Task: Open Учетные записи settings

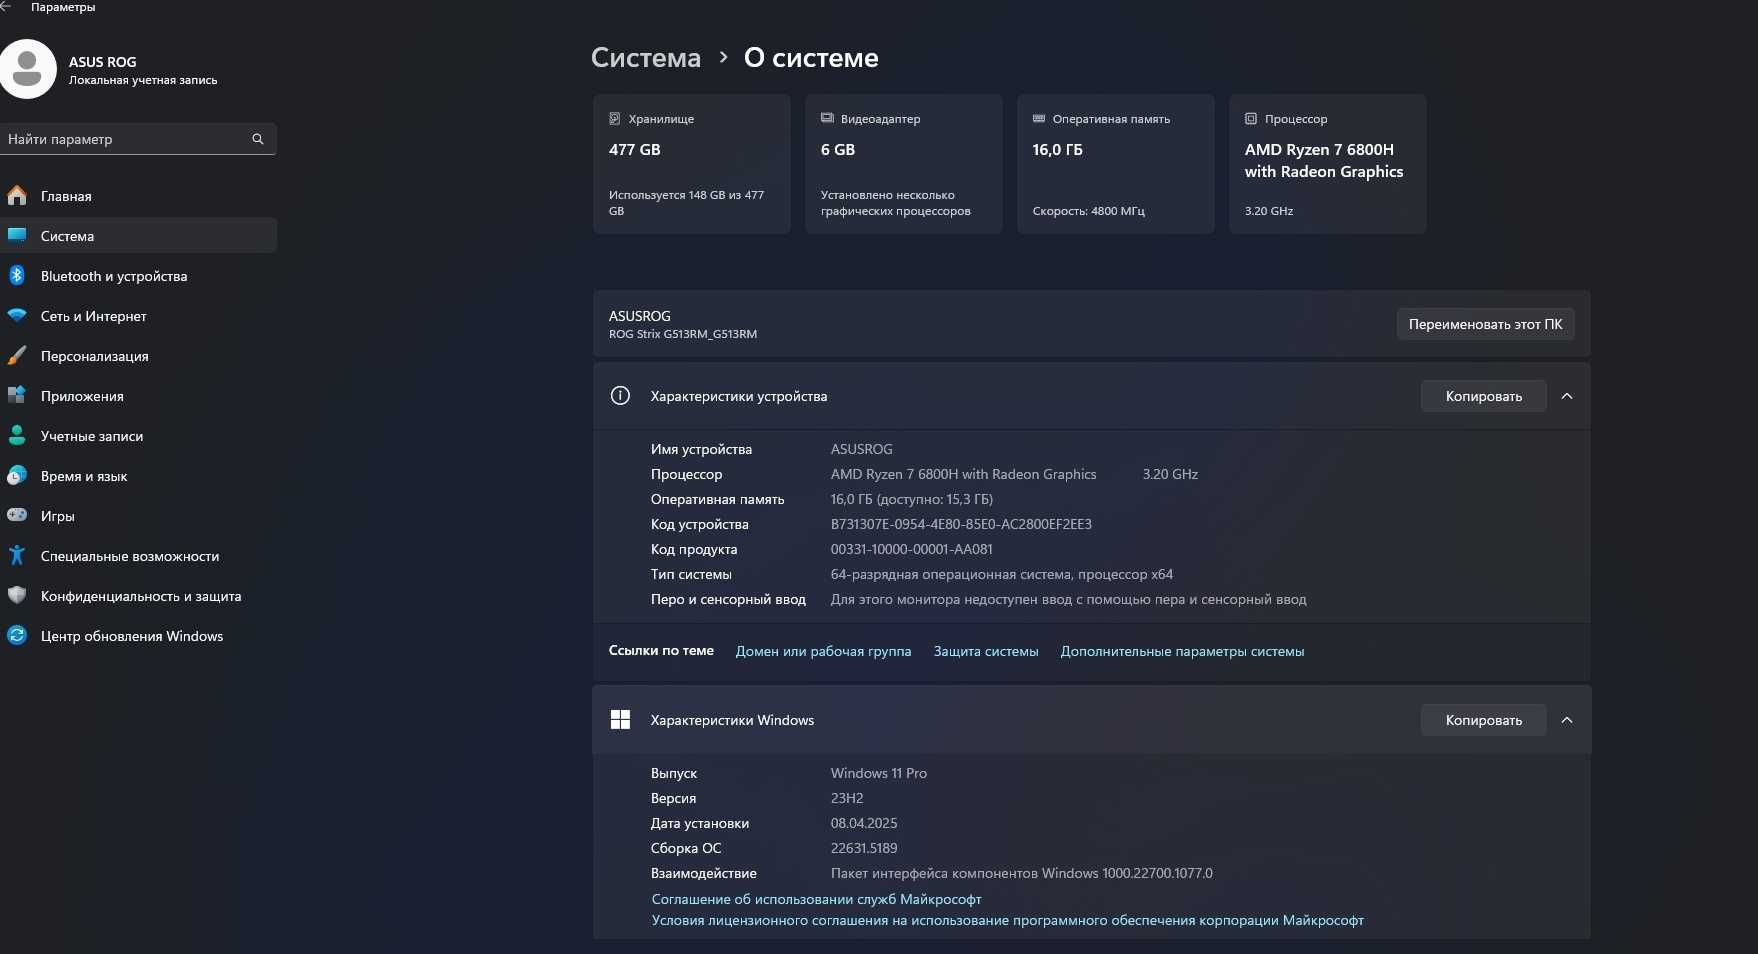Action: 138,436
